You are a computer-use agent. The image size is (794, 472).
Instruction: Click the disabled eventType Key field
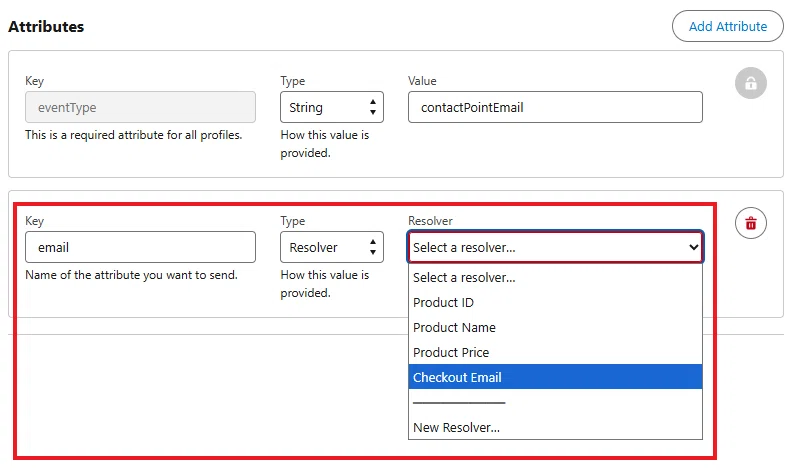pos(140,107)
